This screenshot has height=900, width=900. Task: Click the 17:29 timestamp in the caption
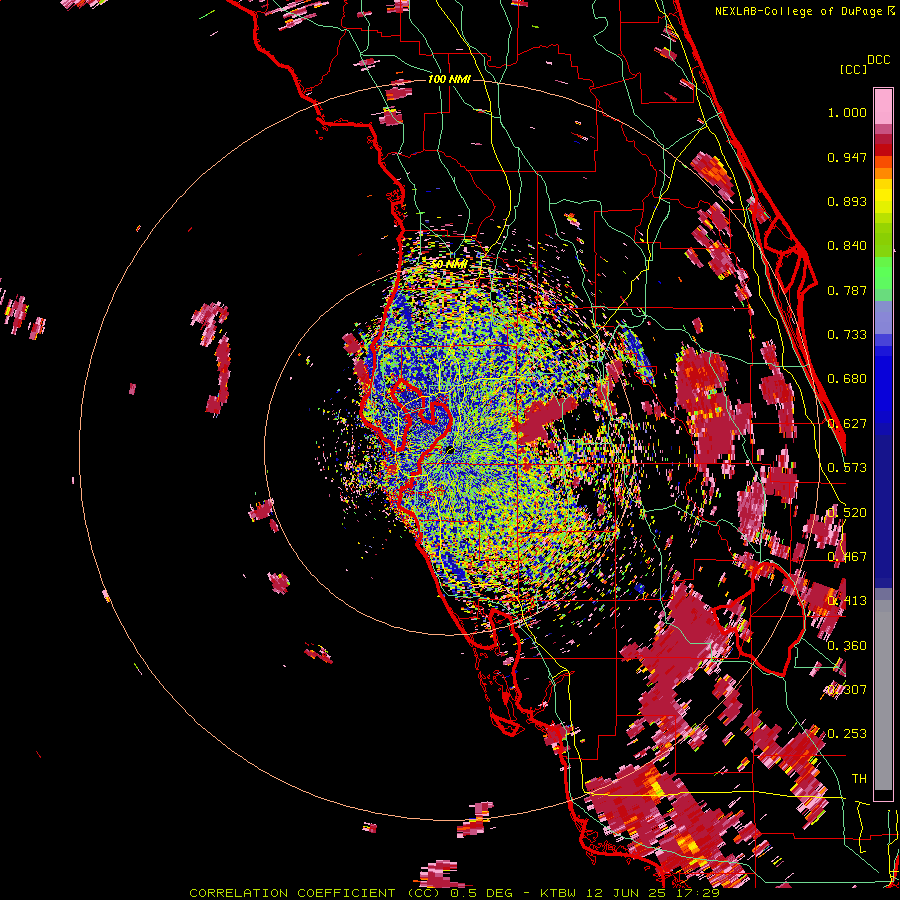699,893
